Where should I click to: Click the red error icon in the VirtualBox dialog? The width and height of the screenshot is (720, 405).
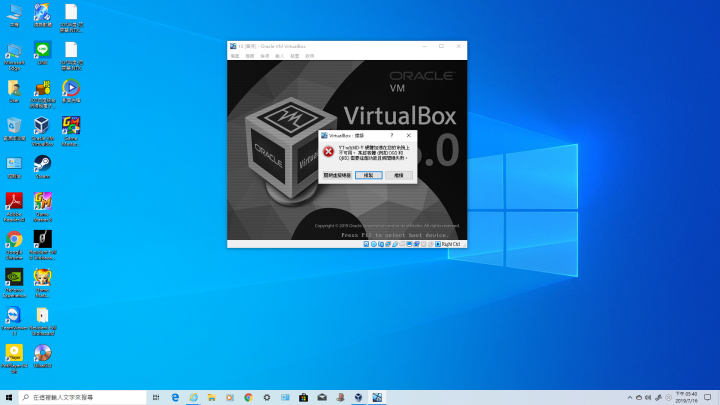pos(328,152)
